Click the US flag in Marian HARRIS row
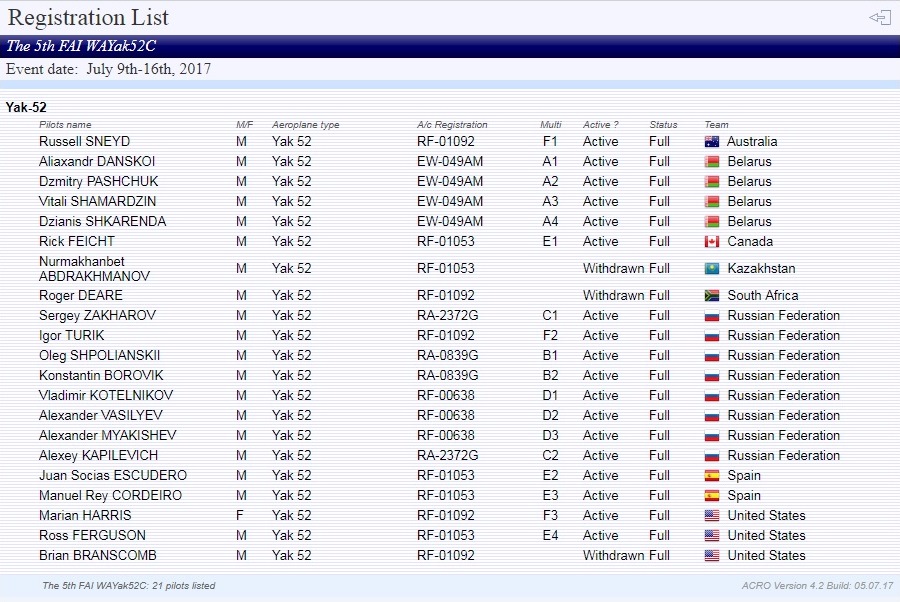 pyautogui.click(x=712, y=516)
